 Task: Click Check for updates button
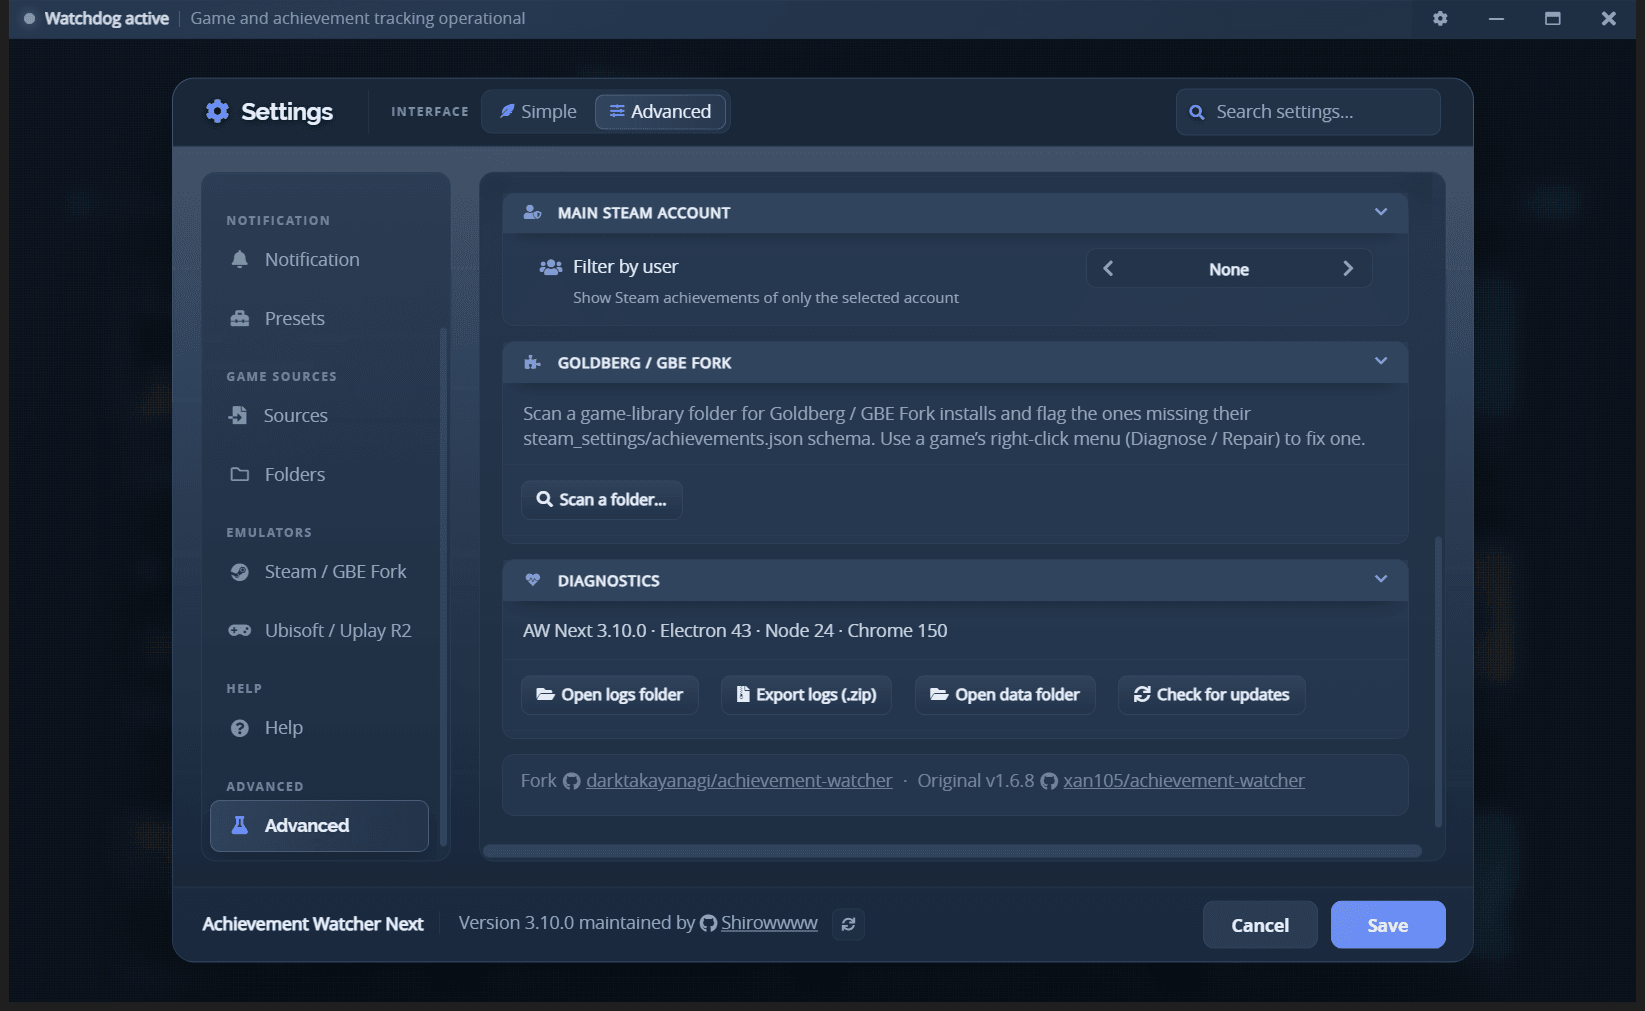click(x=1212, y=694)
